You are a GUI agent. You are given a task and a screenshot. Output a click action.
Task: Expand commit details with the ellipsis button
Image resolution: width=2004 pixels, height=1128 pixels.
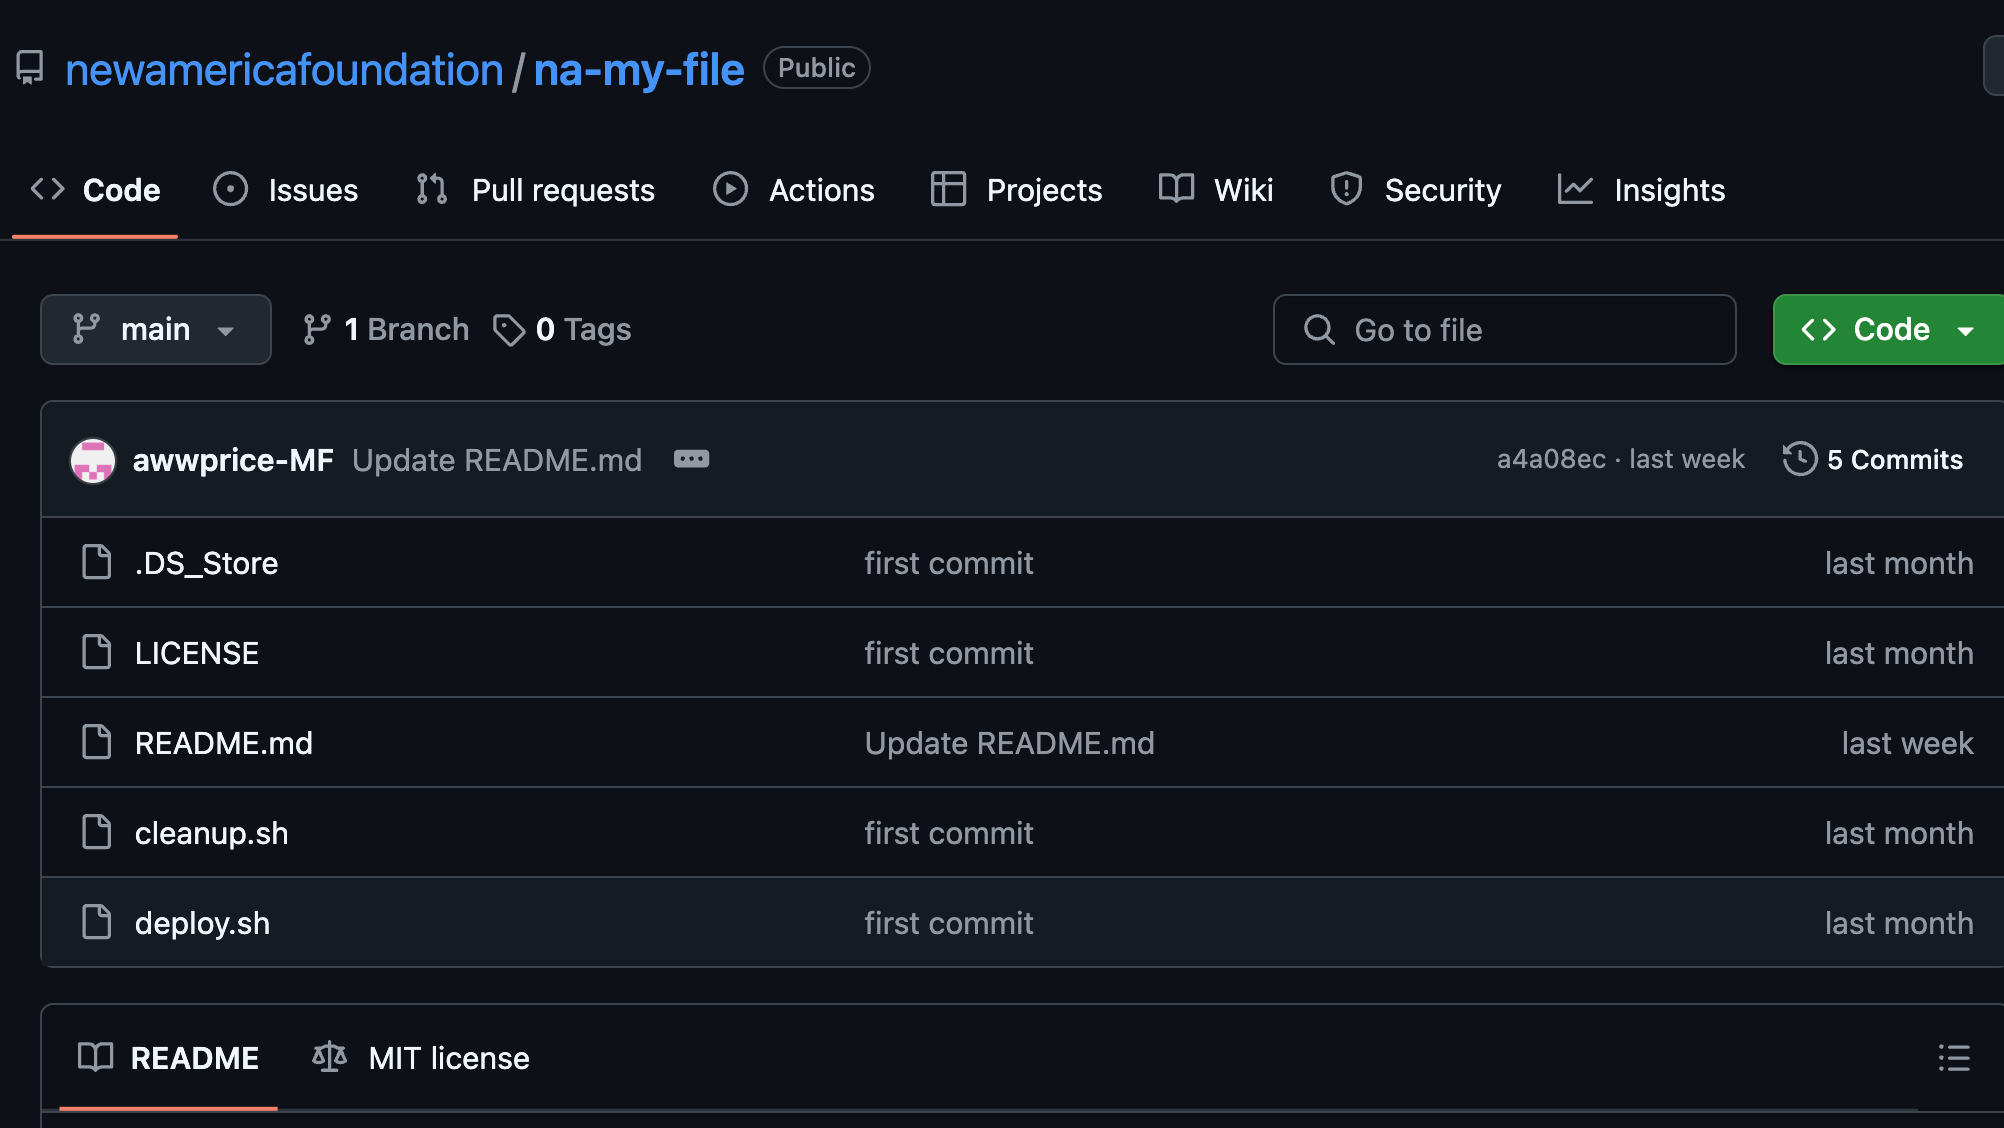pos(691,459)
